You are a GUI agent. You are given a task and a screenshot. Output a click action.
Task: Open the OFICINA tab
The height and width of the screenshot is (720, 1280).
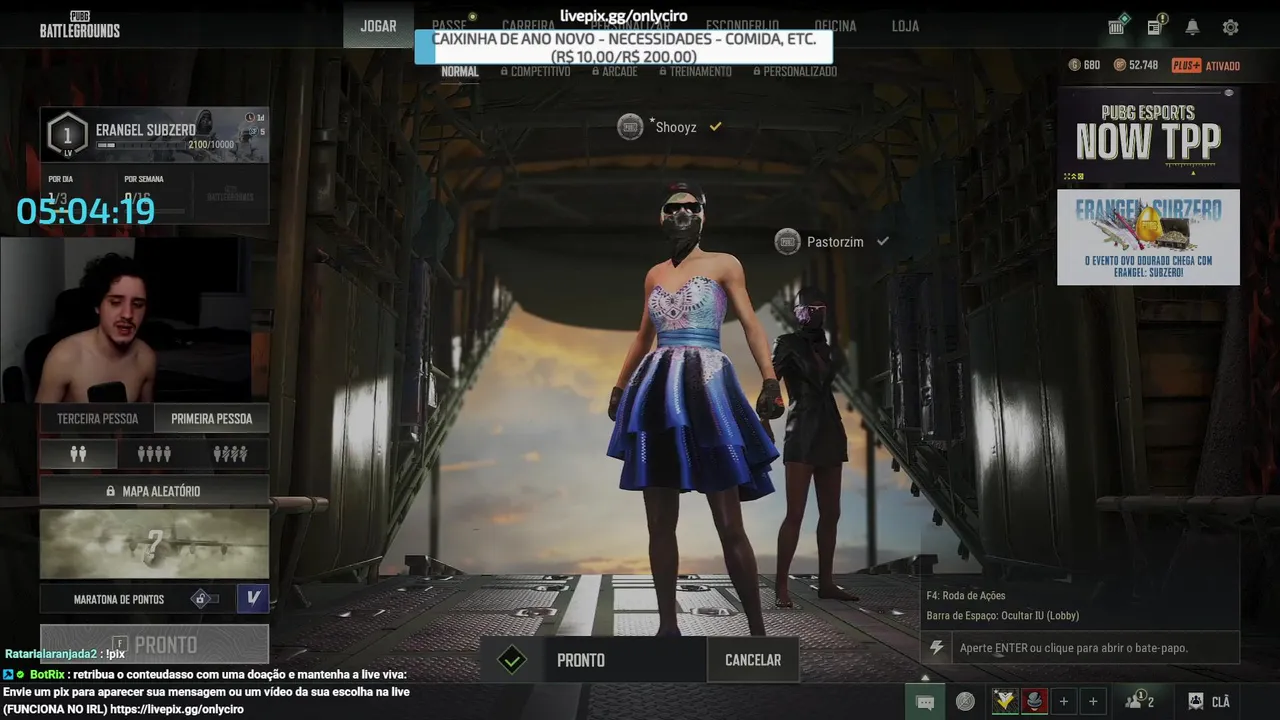point(835,26)
